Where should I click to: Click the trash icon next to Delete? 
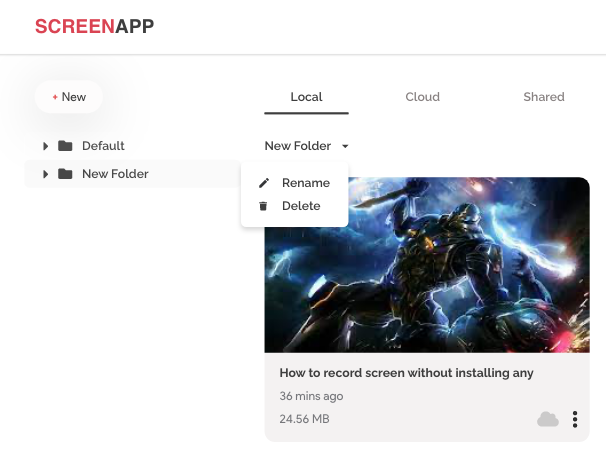point(264,206)
